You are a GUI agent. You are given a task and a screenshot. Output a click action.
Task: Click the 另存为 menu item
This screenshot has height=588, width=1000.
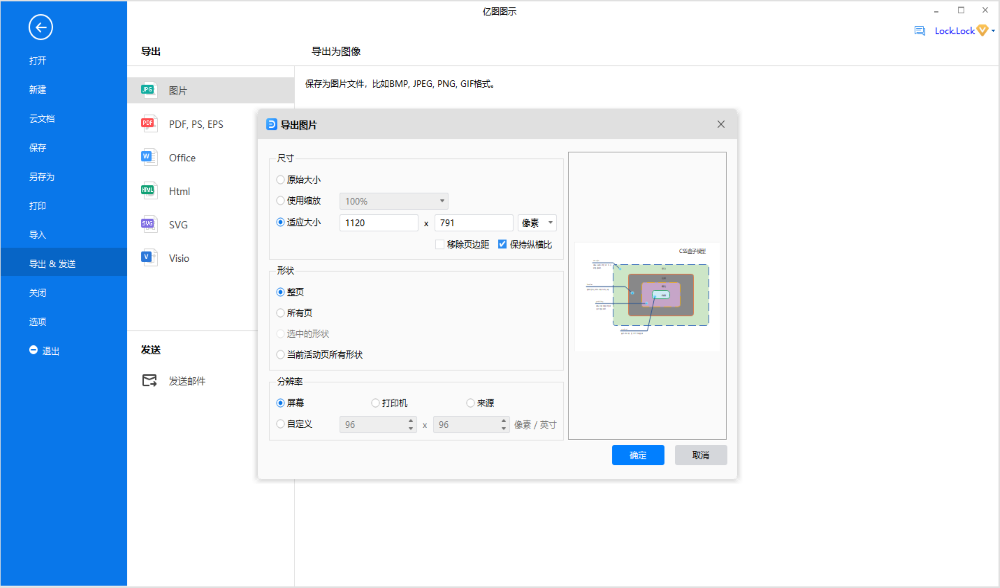tap(42, 177)
